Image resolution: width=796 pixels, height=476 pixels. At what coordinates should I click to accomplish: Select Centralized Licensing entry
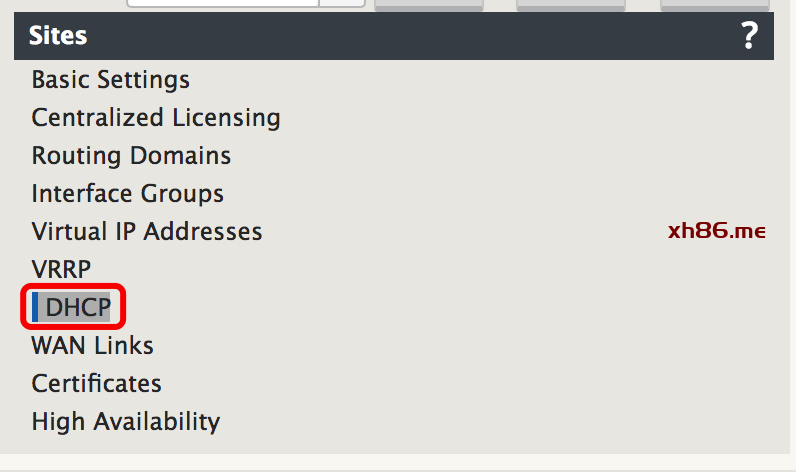(156, 118)
